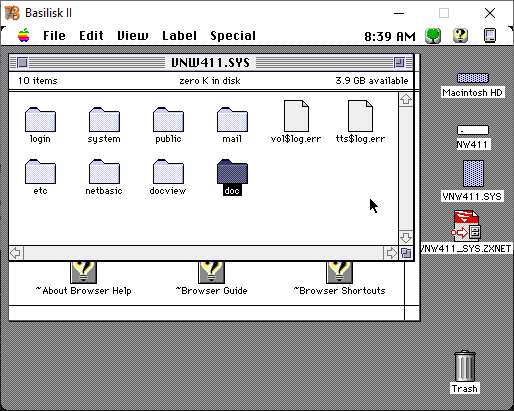514x411 pixels.
Task: Open the Apple menu
Action: 24,35
